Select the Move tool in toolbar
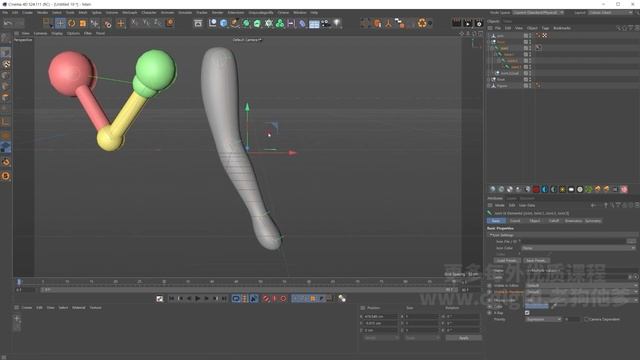Viewport: 640px width, 360px height. coord(60,23)
